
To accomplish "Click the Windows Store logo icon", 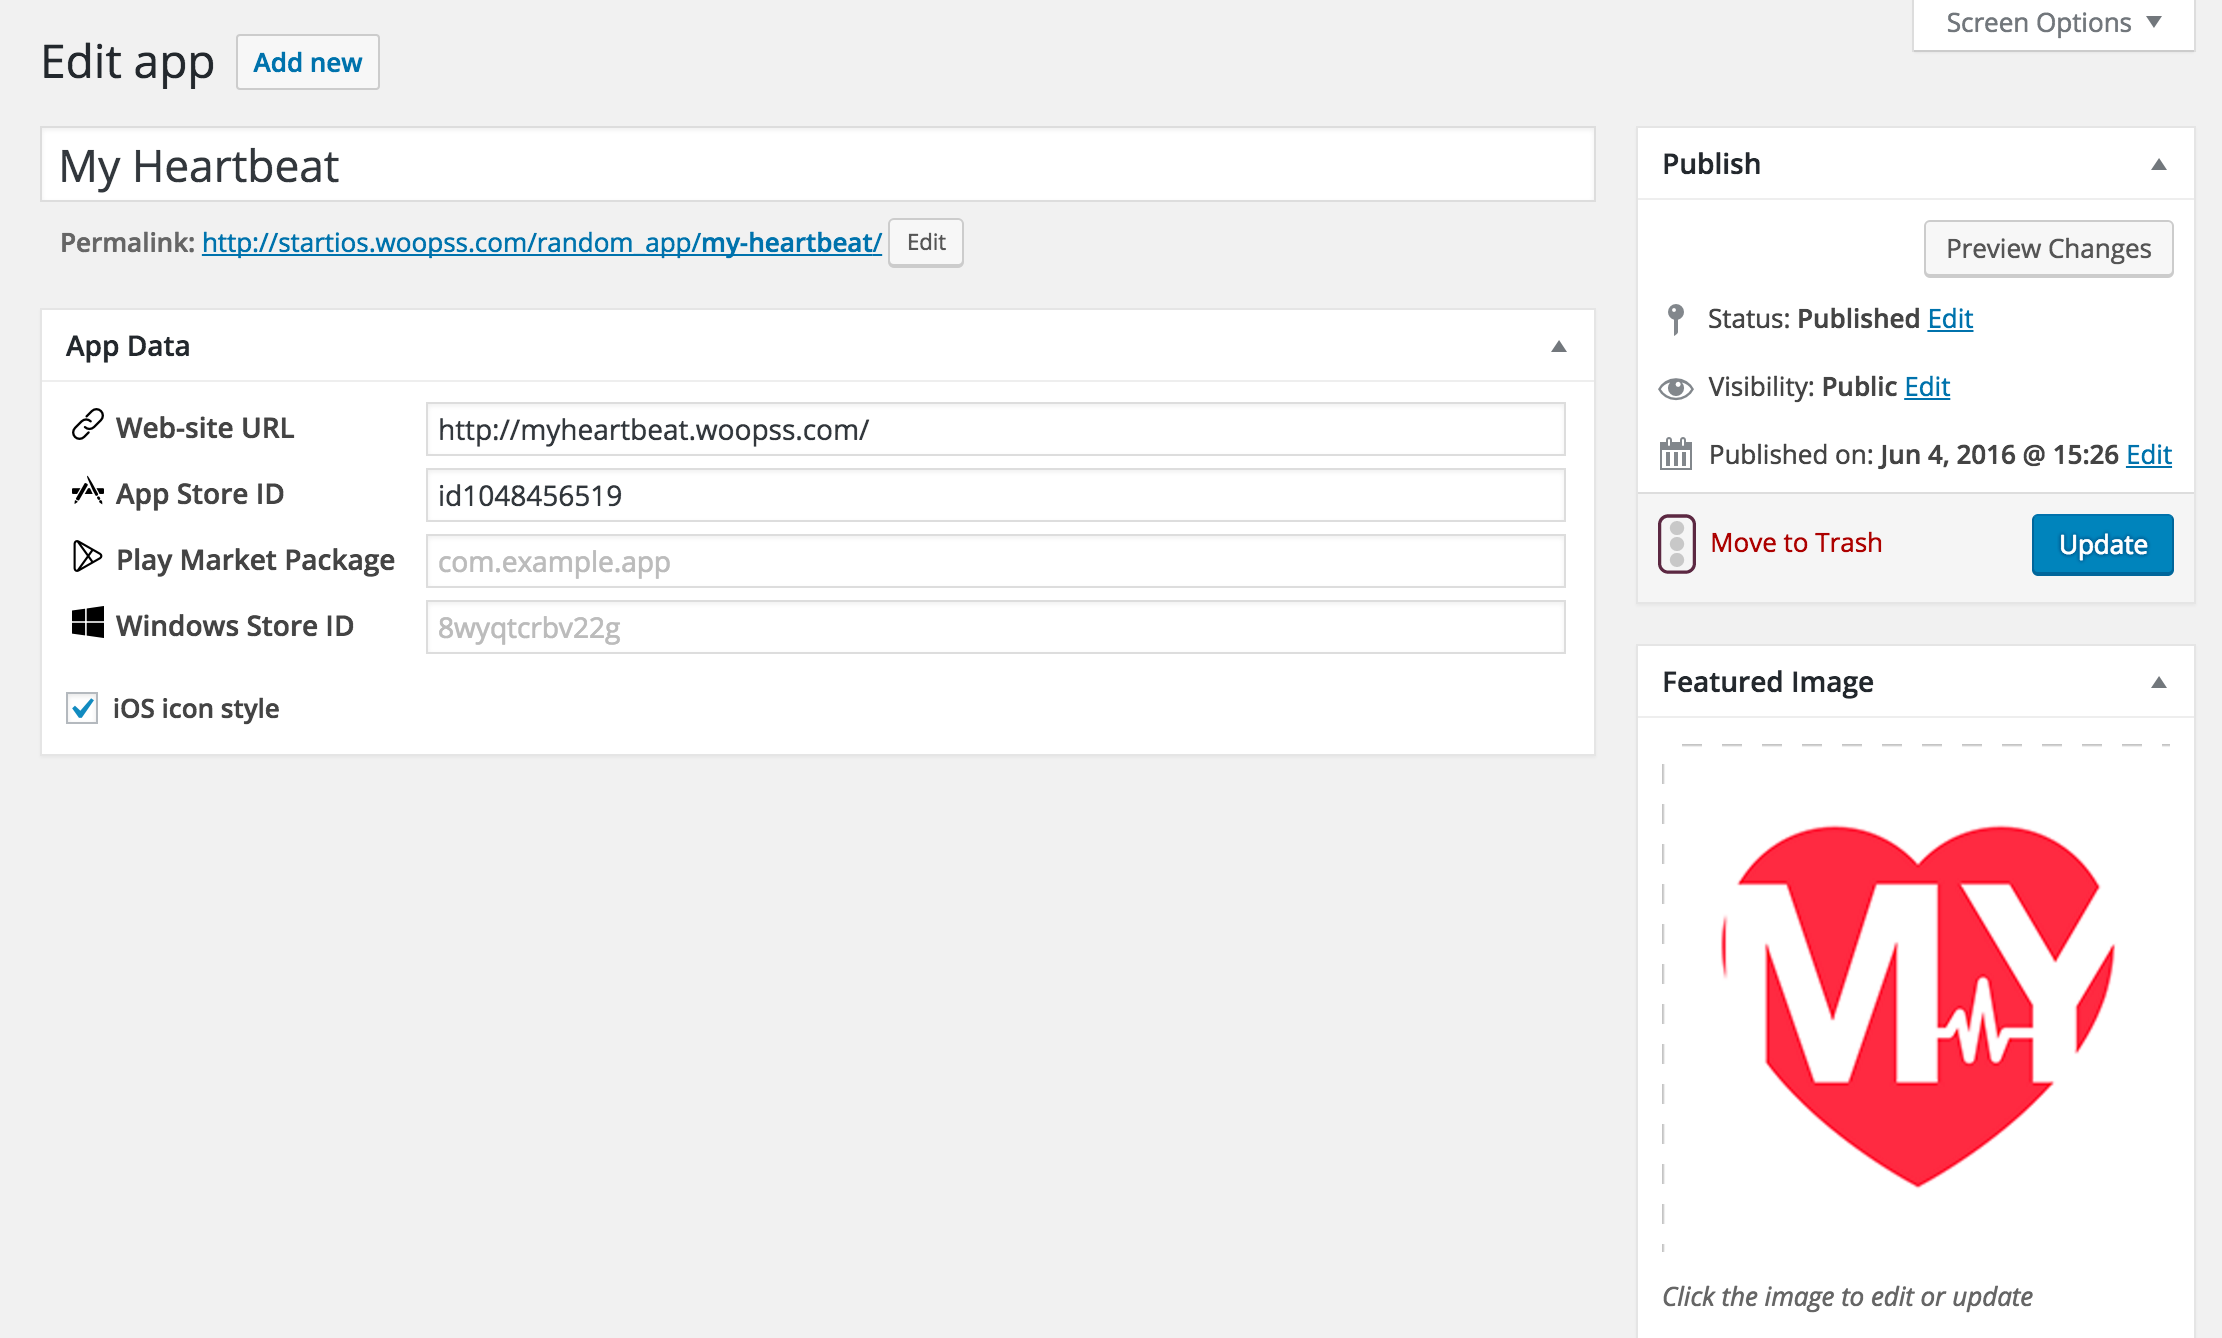I will coord(88,622).
